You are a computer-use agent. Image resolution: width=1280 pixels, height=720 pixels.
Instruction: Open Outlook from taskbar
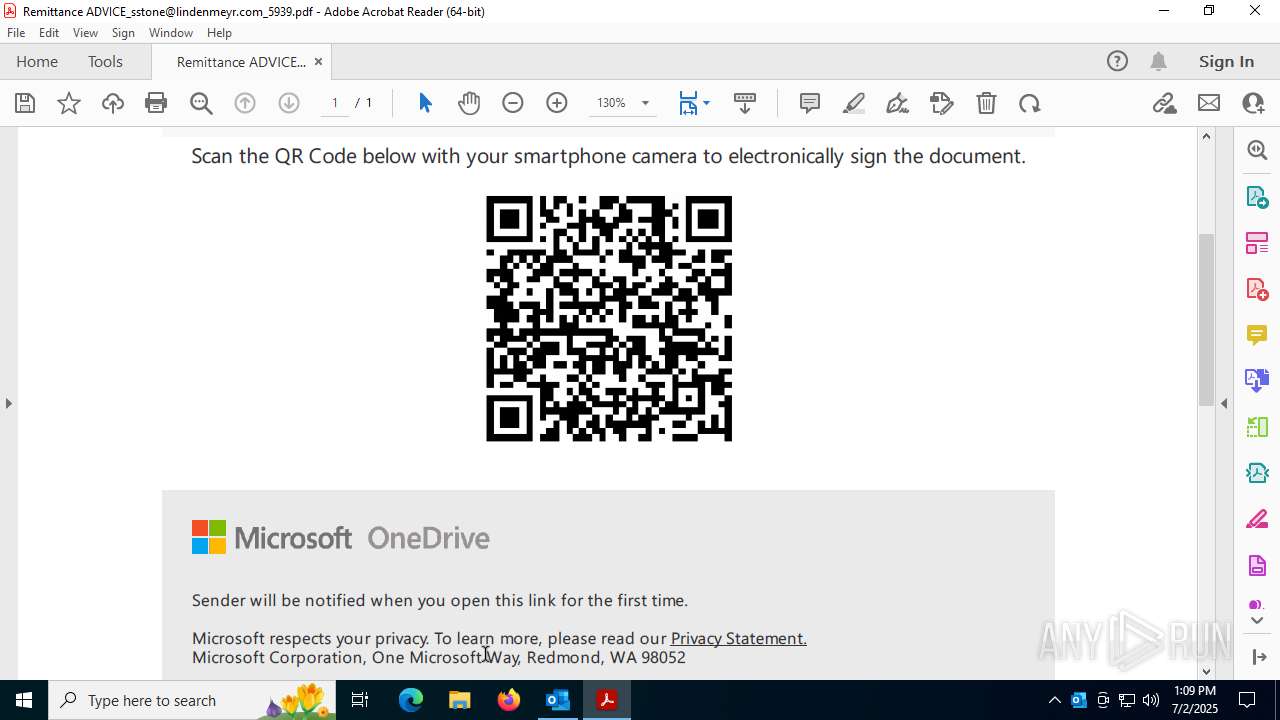(x=558, y=700)
